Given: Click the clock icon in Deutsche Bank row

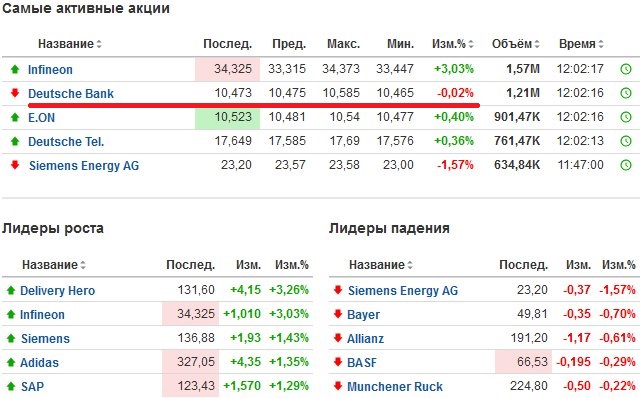Looking at the screenshot, I should click(625, 93).
